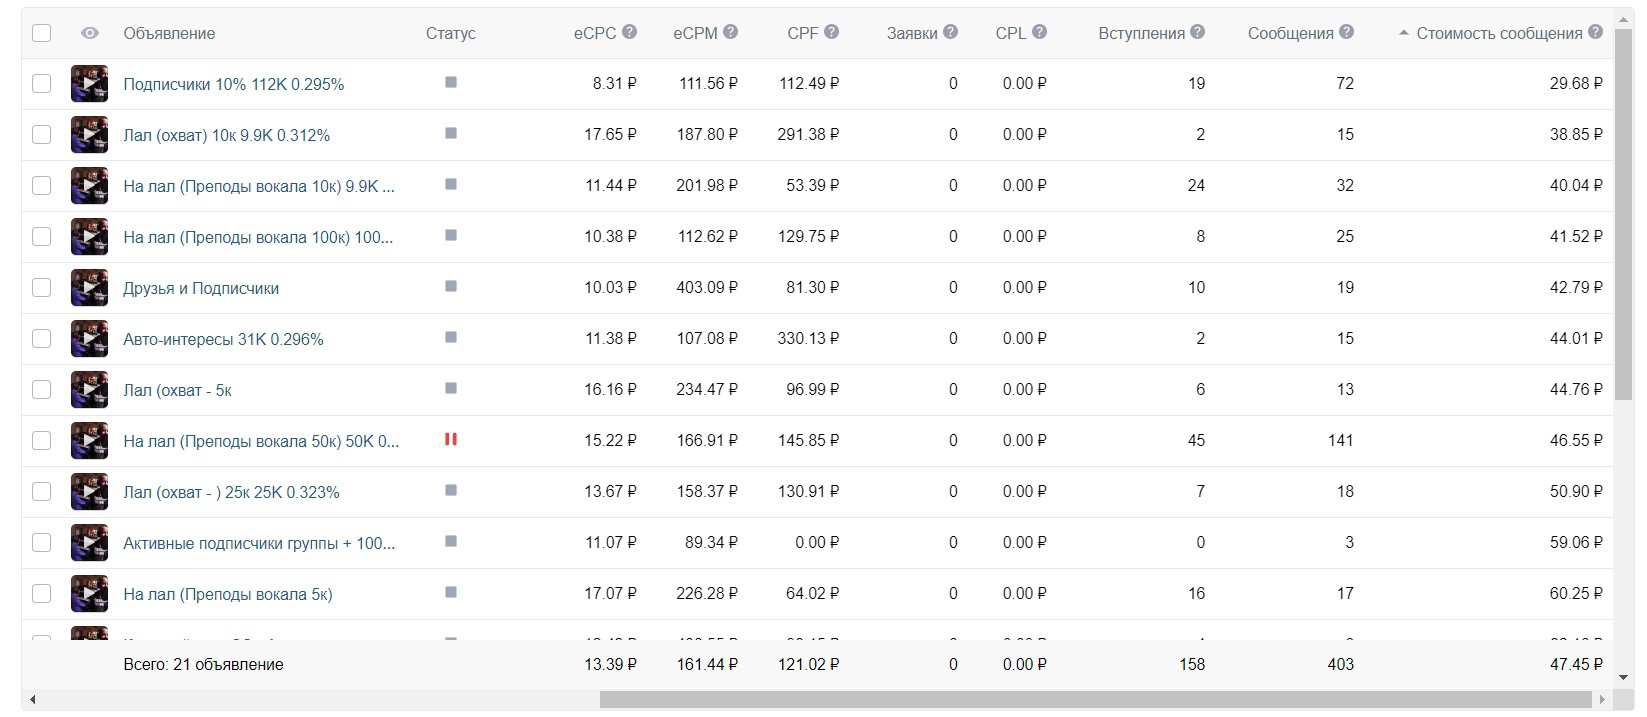The height and width of the screenshot is (717, 1647).
Task: Open the Лал (охват - 5к ad link
Action: (x=177, y=390)
